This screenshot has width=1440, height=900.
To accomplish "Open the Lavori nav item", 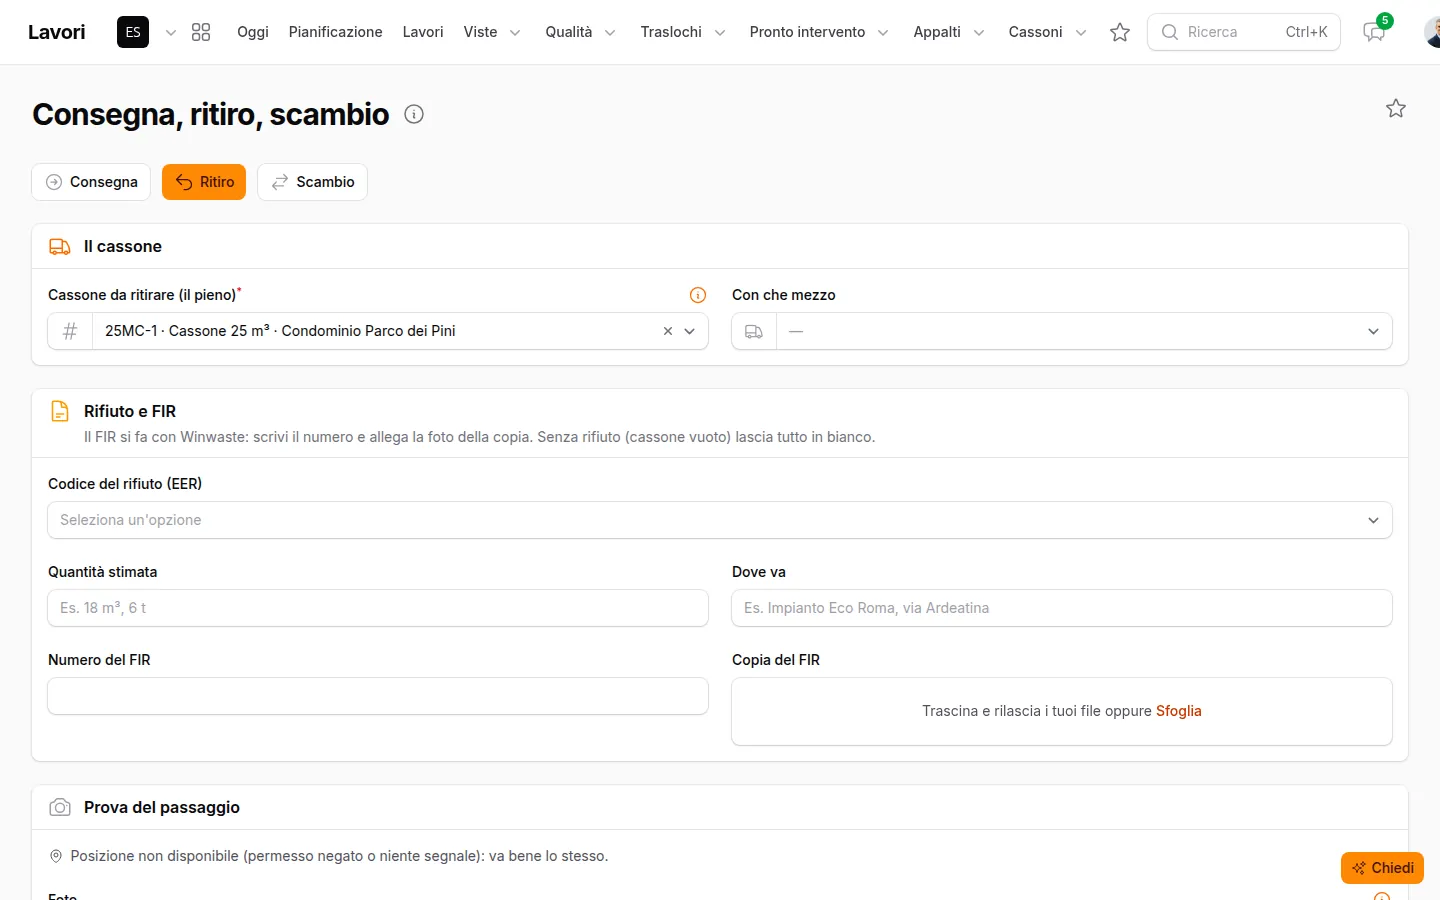I will 423,32.
